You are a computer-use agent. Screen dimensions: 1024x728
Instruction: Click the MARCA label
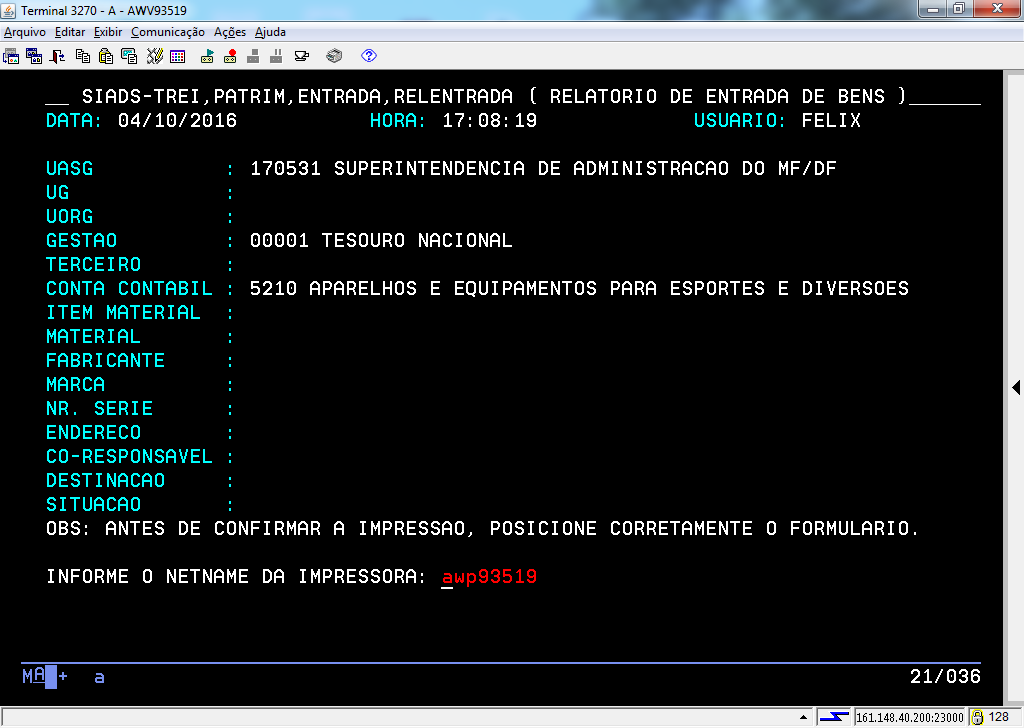tap(75, 385)
